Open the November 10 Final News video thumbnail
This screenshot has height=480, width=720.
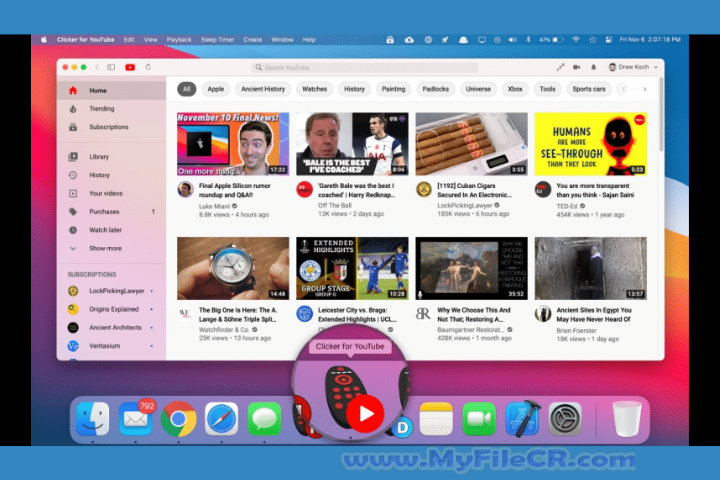pyautogui.click(x=233, y=144)
